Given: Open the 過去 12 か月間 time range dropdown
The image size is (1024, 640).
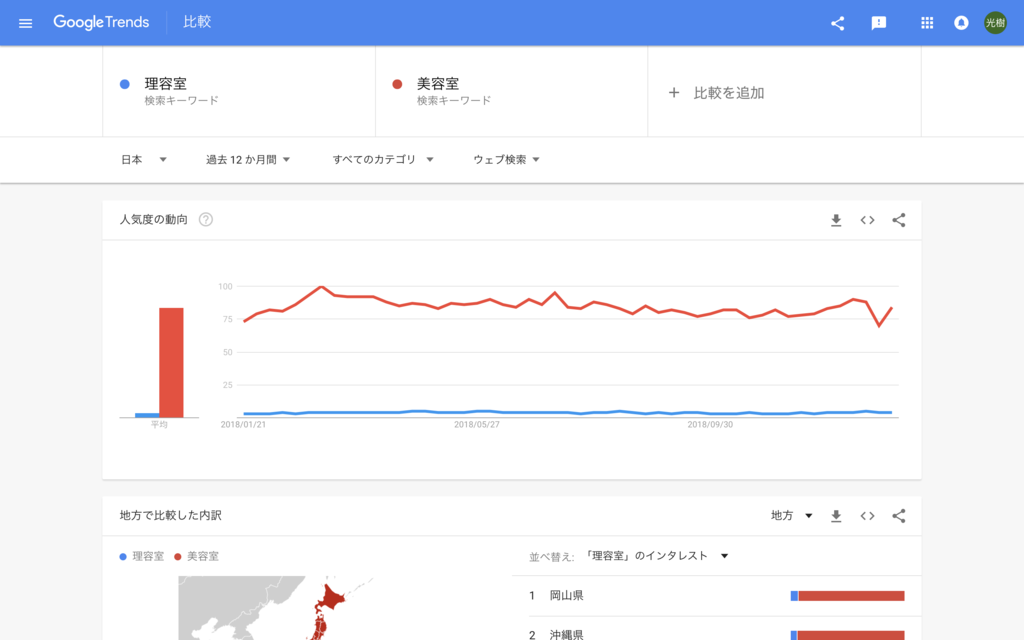Looking at the screenshot, I should click(x=248, y=159).
